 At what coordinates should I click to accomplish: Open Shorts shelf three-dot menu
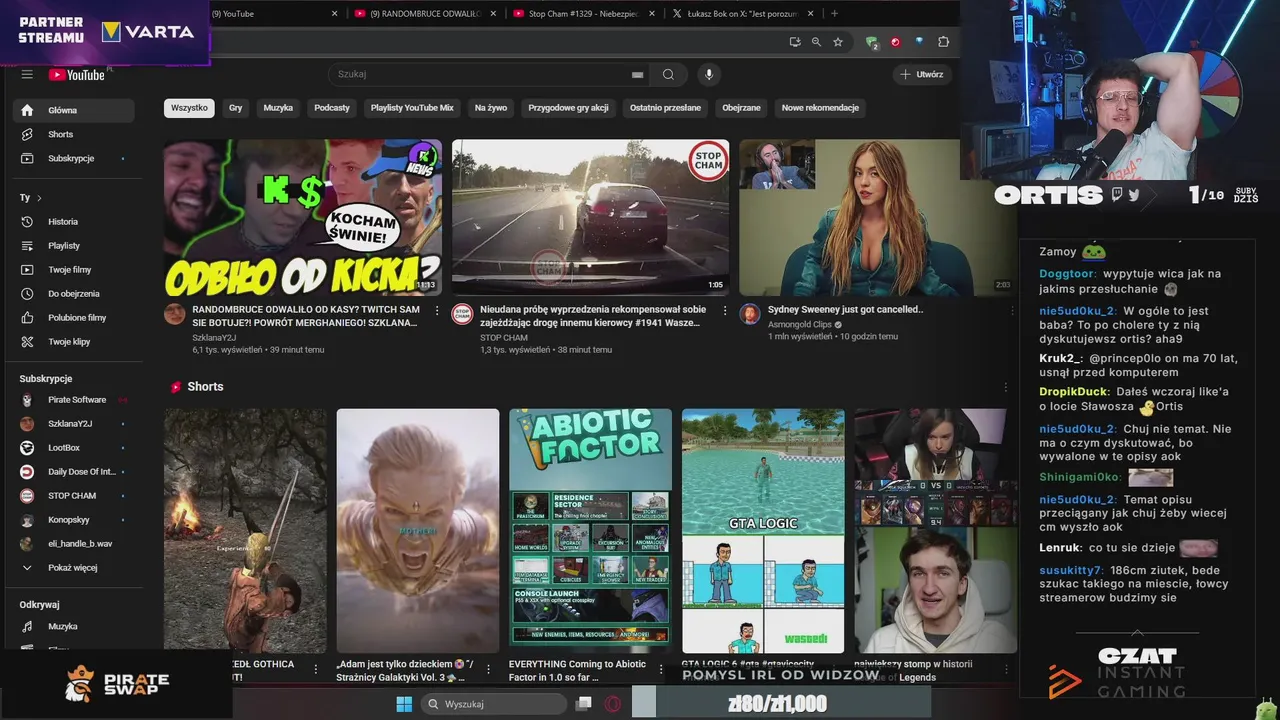[x=1006, y=387]
